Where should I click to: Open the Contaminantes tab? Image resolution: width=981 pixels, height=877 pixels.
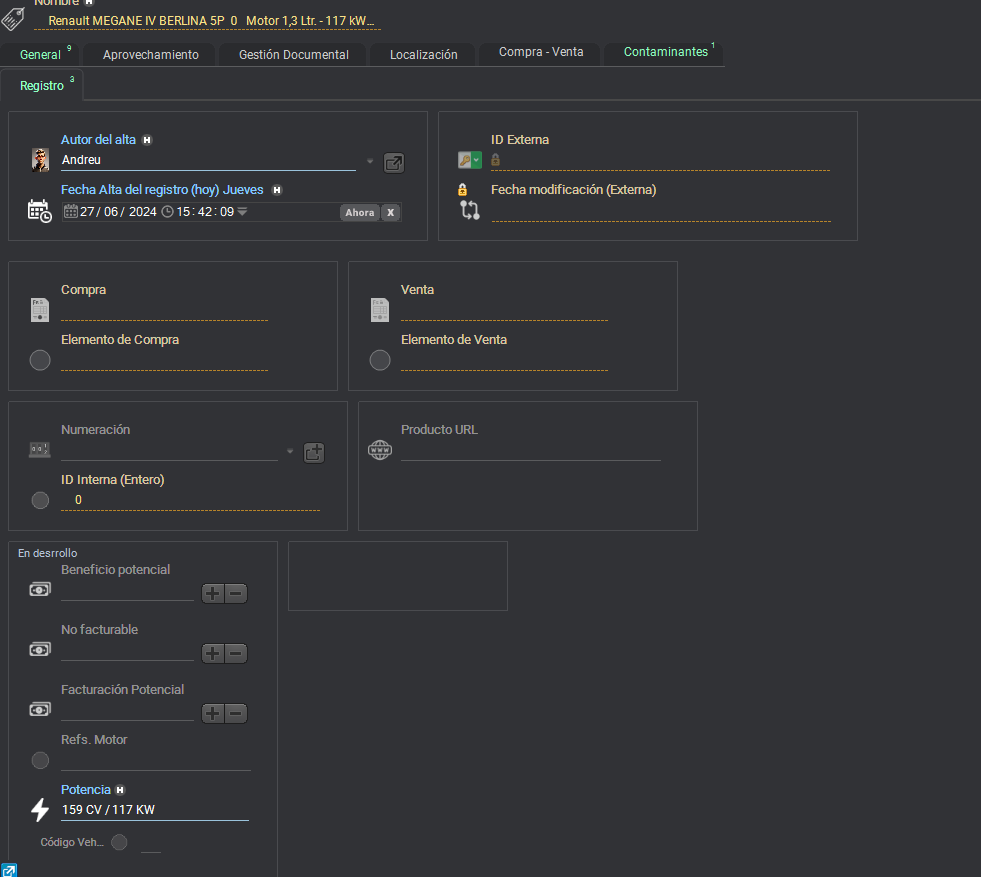[x=665, y=52]
